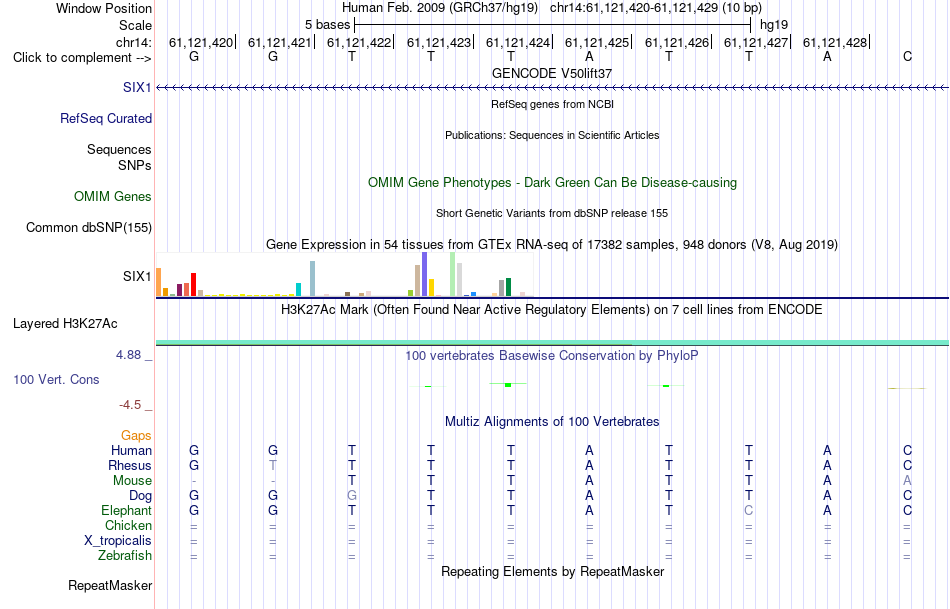The height and width of the screenshot is (609, 950).
Task: Click the chr14: ruler label
Action: [134, 42]
